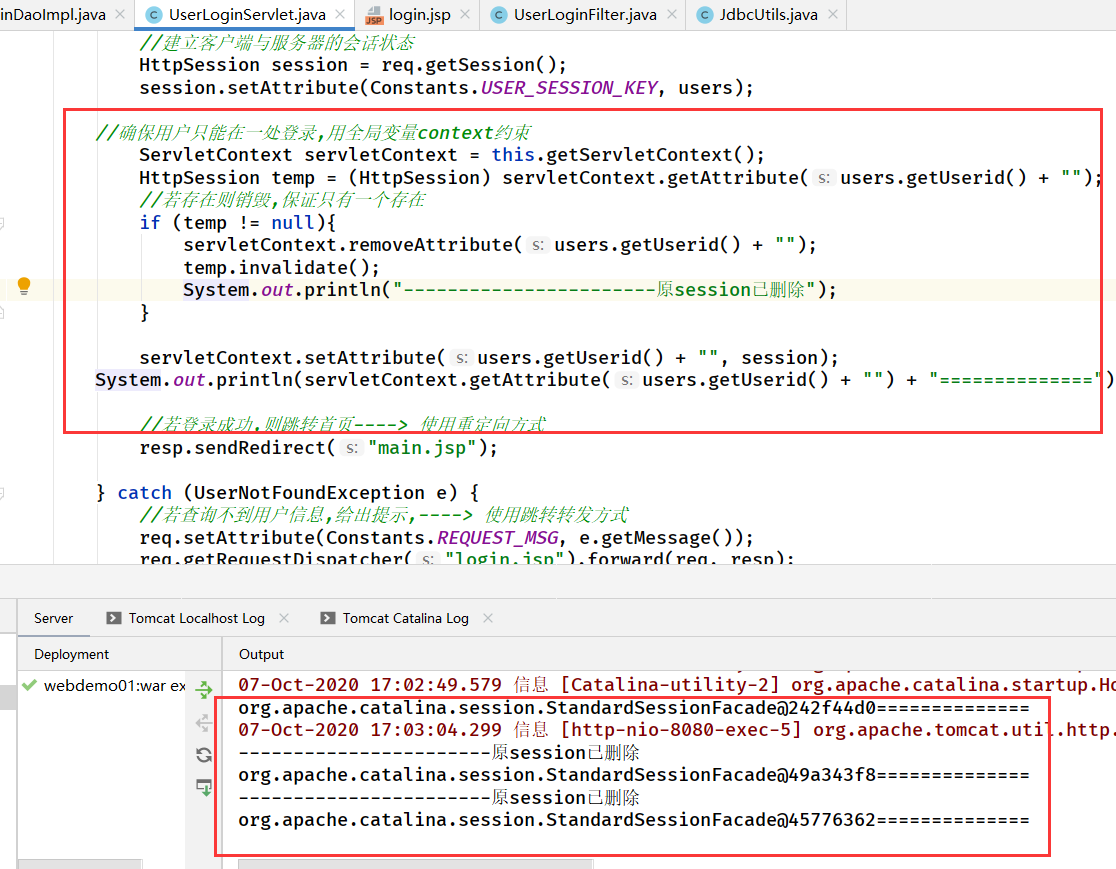This screenshot has height=869, width=1116.
Task: Click the fold marker beside the if statement
Action: [x=2, y=223]
